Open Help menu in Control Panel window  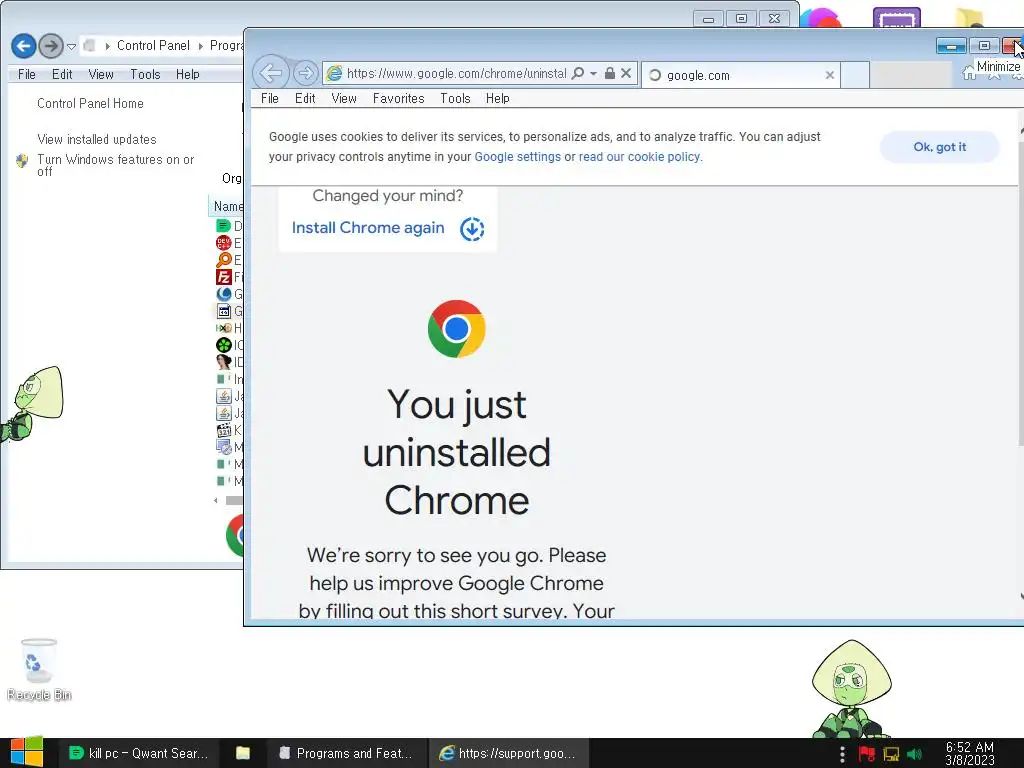point(187,74)
